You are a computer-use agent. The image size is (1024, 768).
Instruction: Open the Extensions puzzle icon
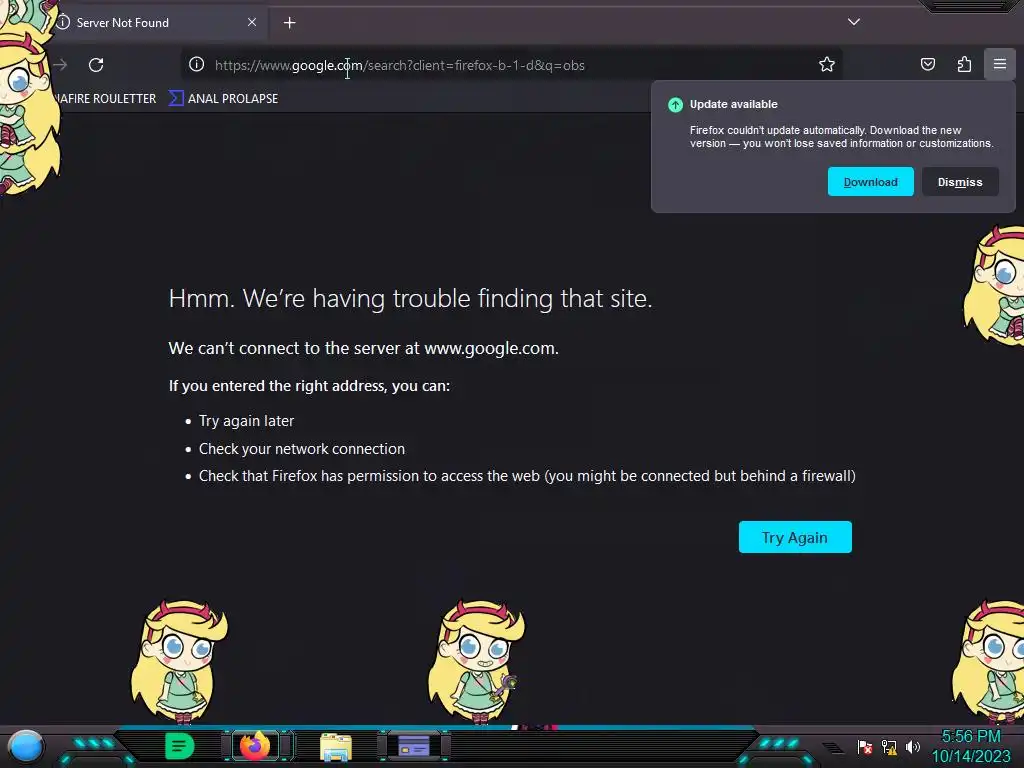tap(964, 64)
